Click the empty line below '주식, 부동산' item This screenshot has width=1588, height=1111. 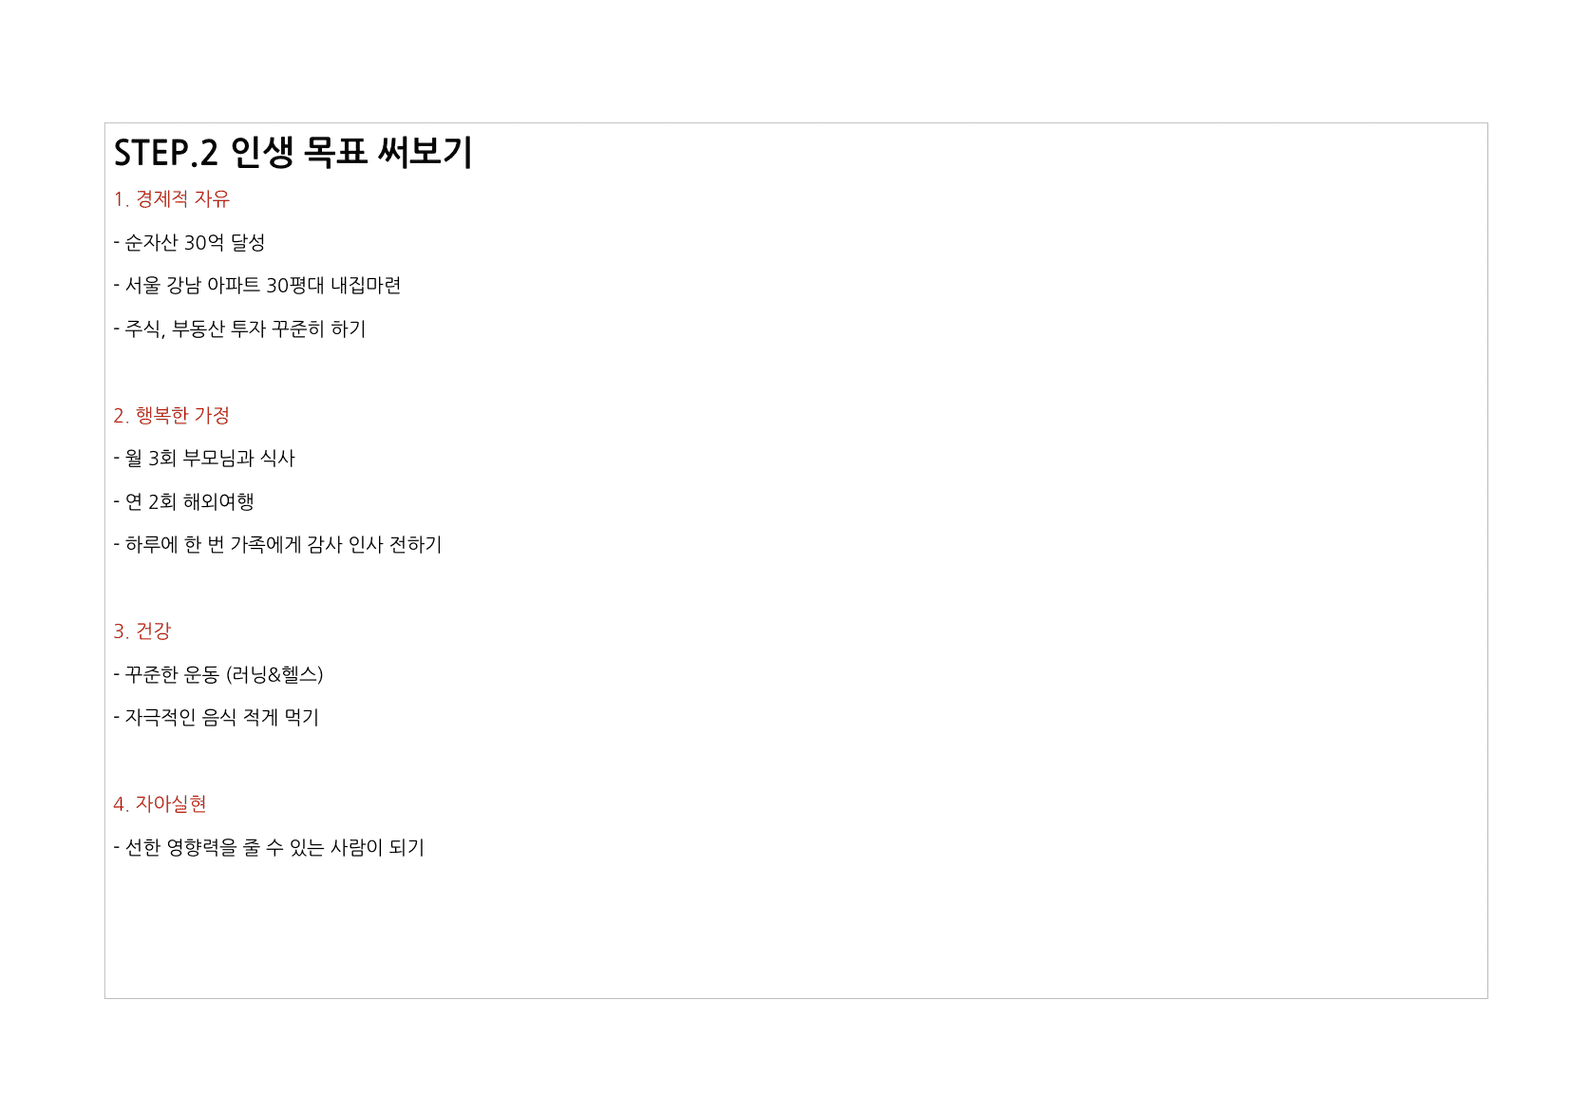point(795,372)
